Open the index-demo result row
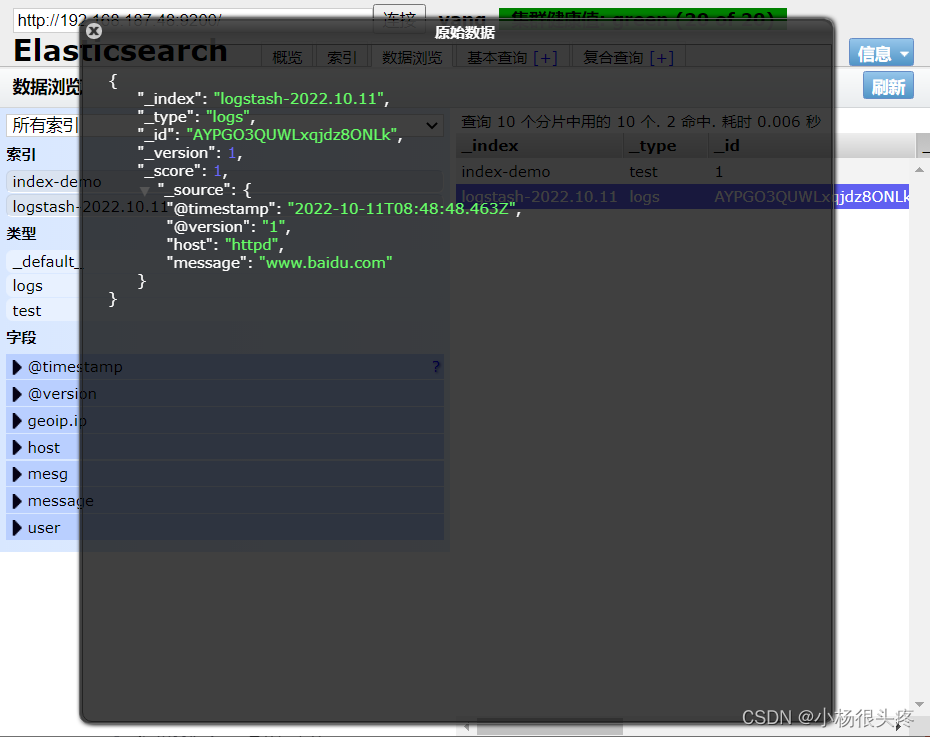This screenshot has height=737, width=930. coord(682,172)
